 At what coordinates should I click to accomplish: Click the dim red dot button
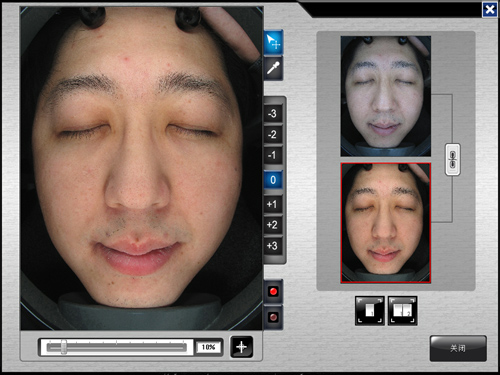click(273, 317)
